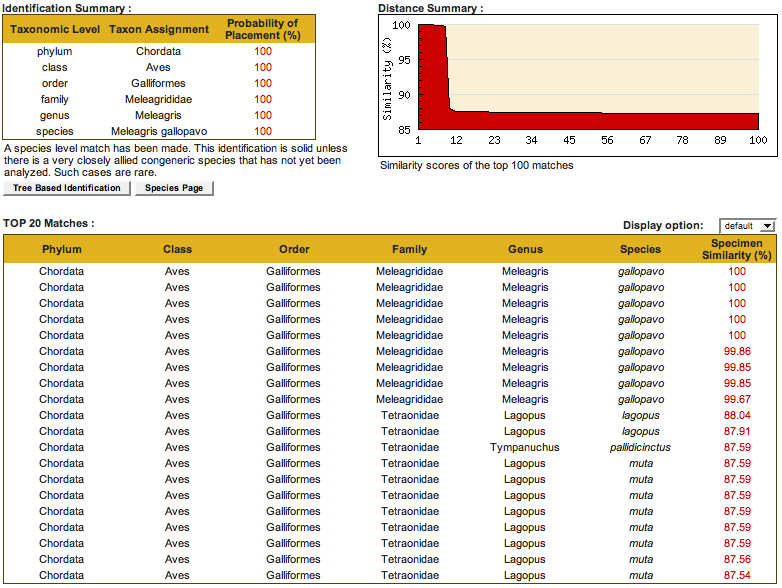Select the Genus column header
Screen dimensions: 782x588
point(525,249)
